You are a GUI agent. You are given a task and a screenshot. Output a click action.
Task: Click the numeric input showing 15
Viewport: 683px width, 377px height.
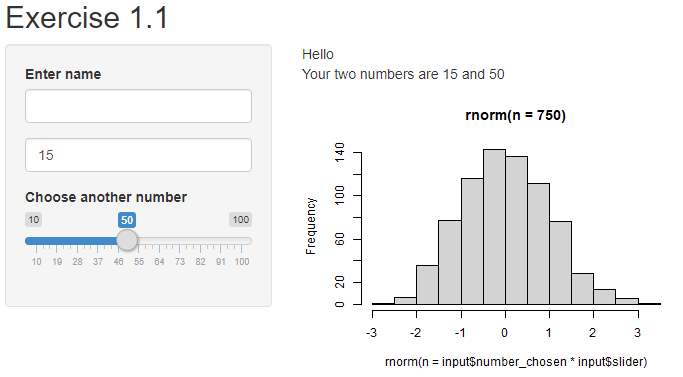[138, 155]
